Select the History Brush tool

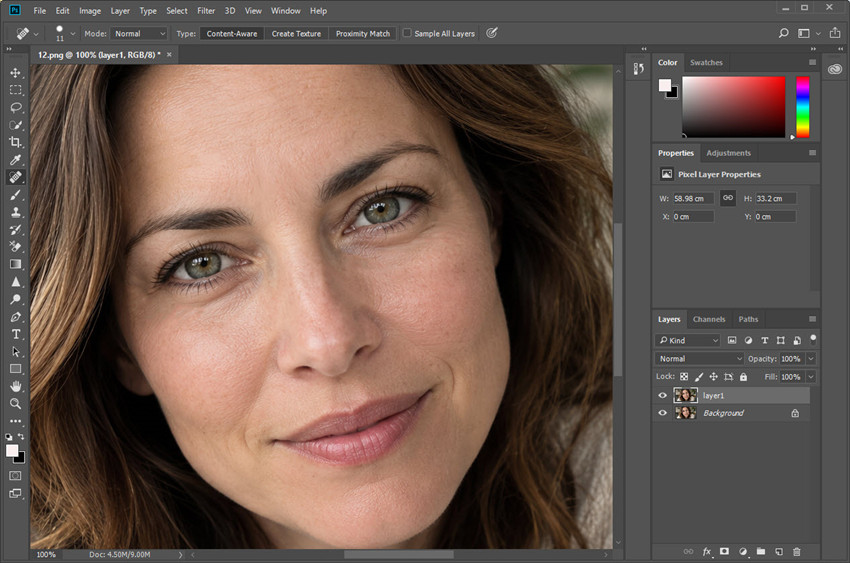click(15, 229)
